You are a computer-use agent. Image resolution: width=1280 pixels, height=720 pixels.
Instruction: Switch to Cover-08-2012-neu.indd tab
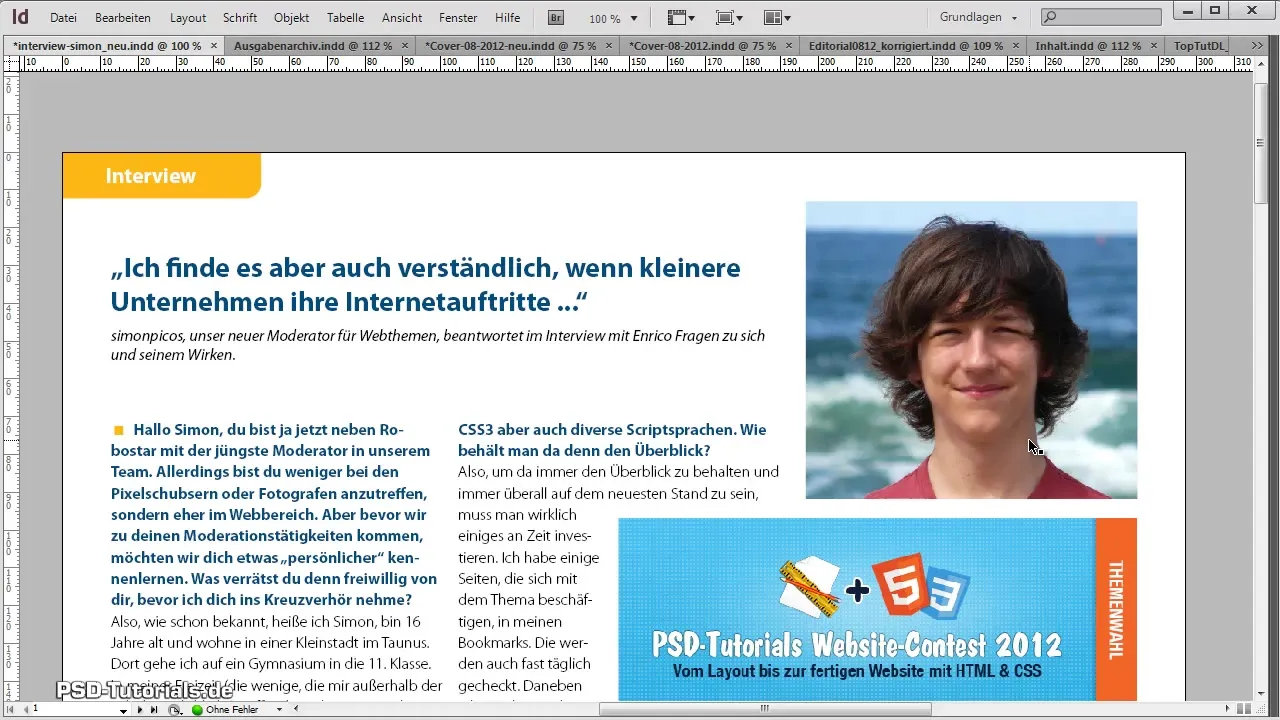(510, 46)
